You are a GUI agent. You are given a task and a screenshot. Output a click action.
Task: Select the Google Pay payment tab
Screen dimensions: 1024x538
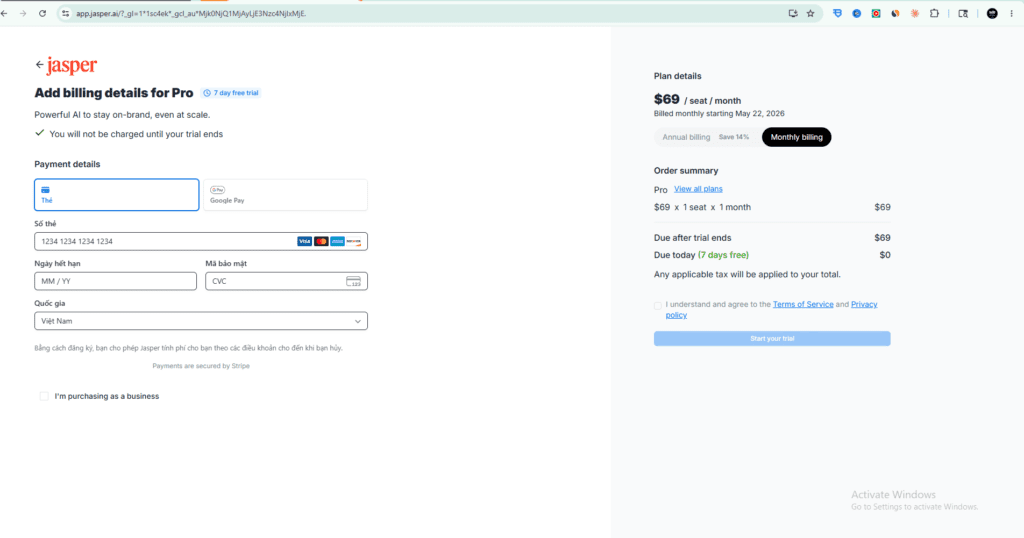(285, 195)
